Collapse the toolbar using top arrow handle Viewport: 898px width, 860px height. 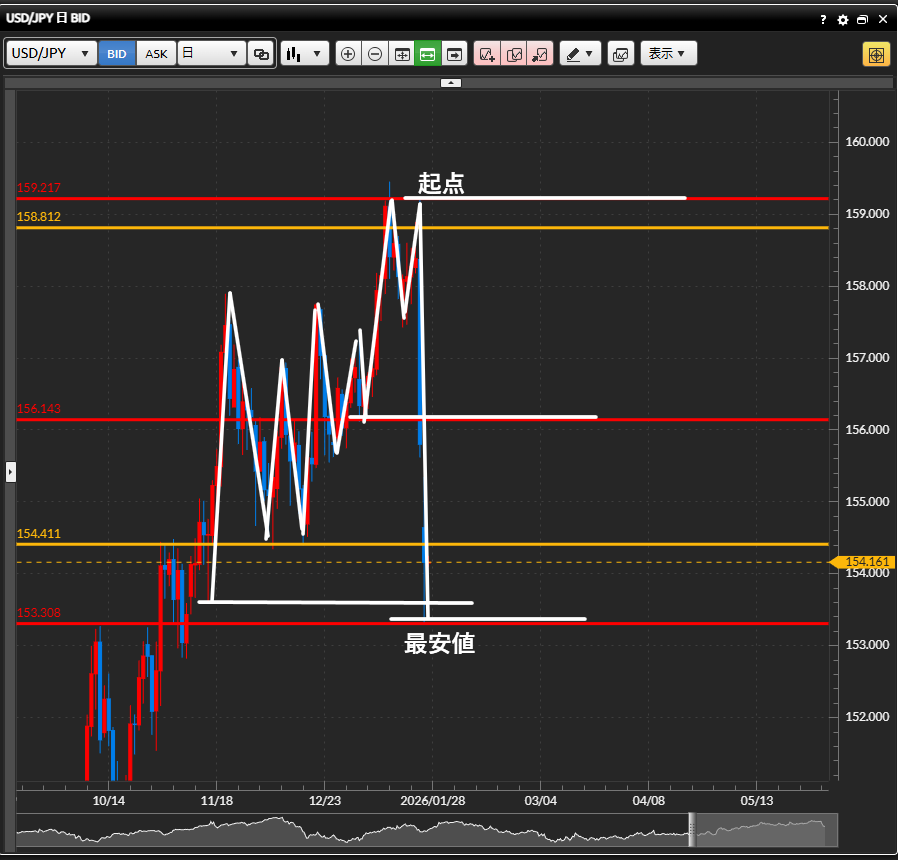click(451, 82)
